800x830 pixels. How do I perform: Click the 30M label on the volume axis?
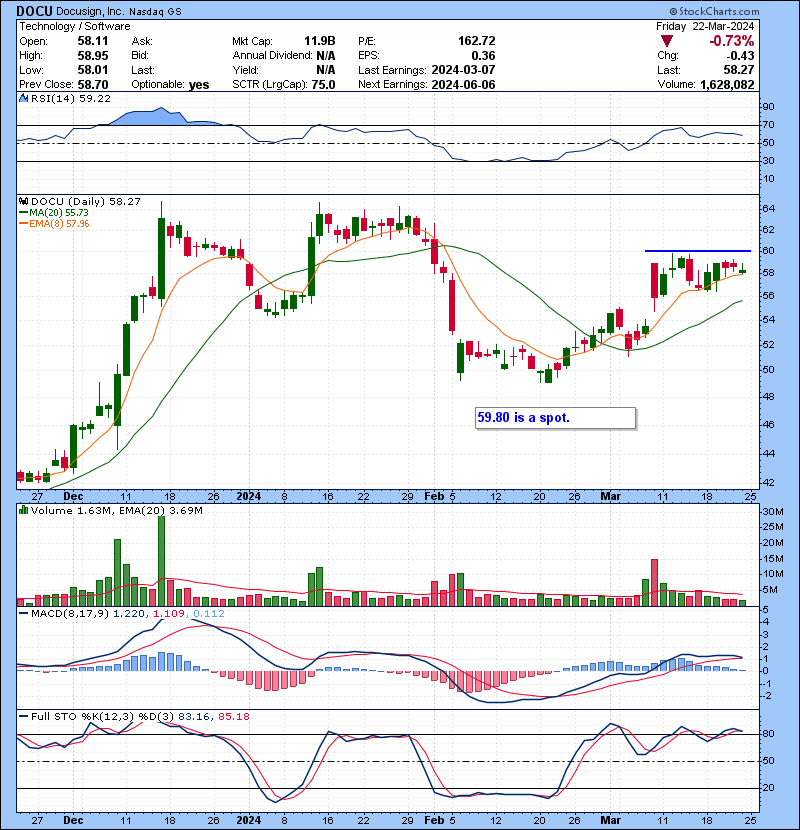(772, 512)
